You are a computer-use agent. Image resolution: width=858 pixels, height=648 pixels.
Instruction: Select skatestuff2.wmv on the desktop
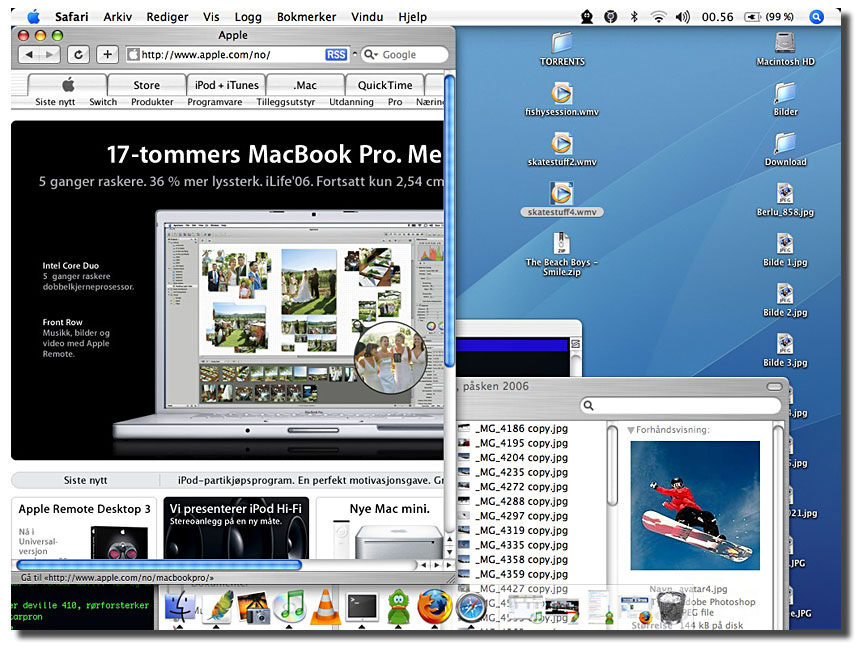(562, 149)
